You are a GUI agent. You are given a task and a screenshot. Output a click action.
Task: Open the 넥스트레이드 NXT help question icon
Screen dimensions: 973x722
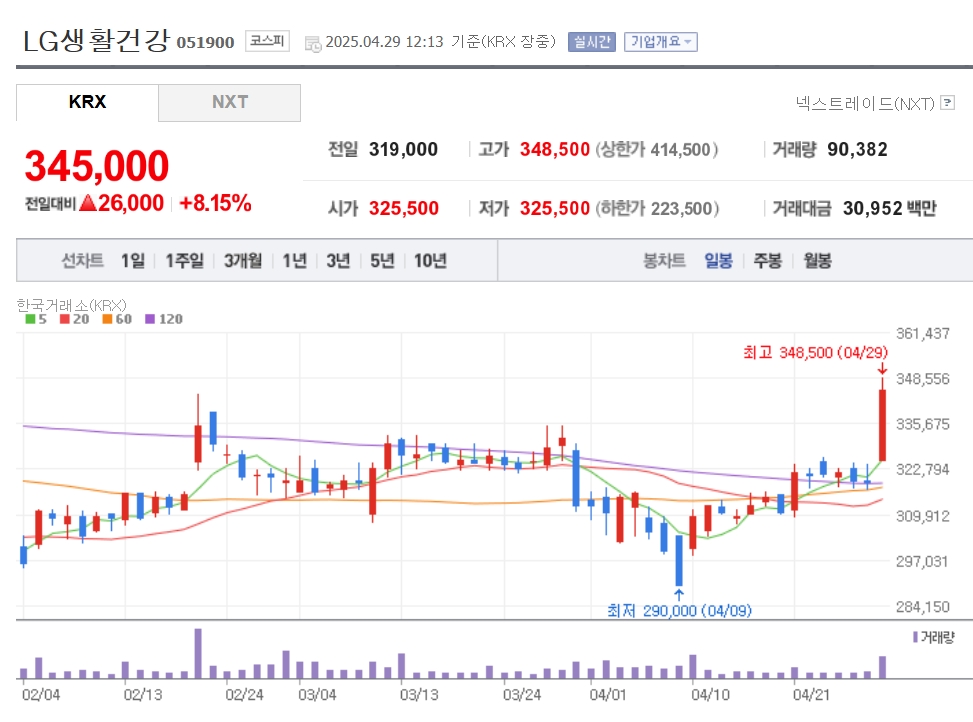947,102
